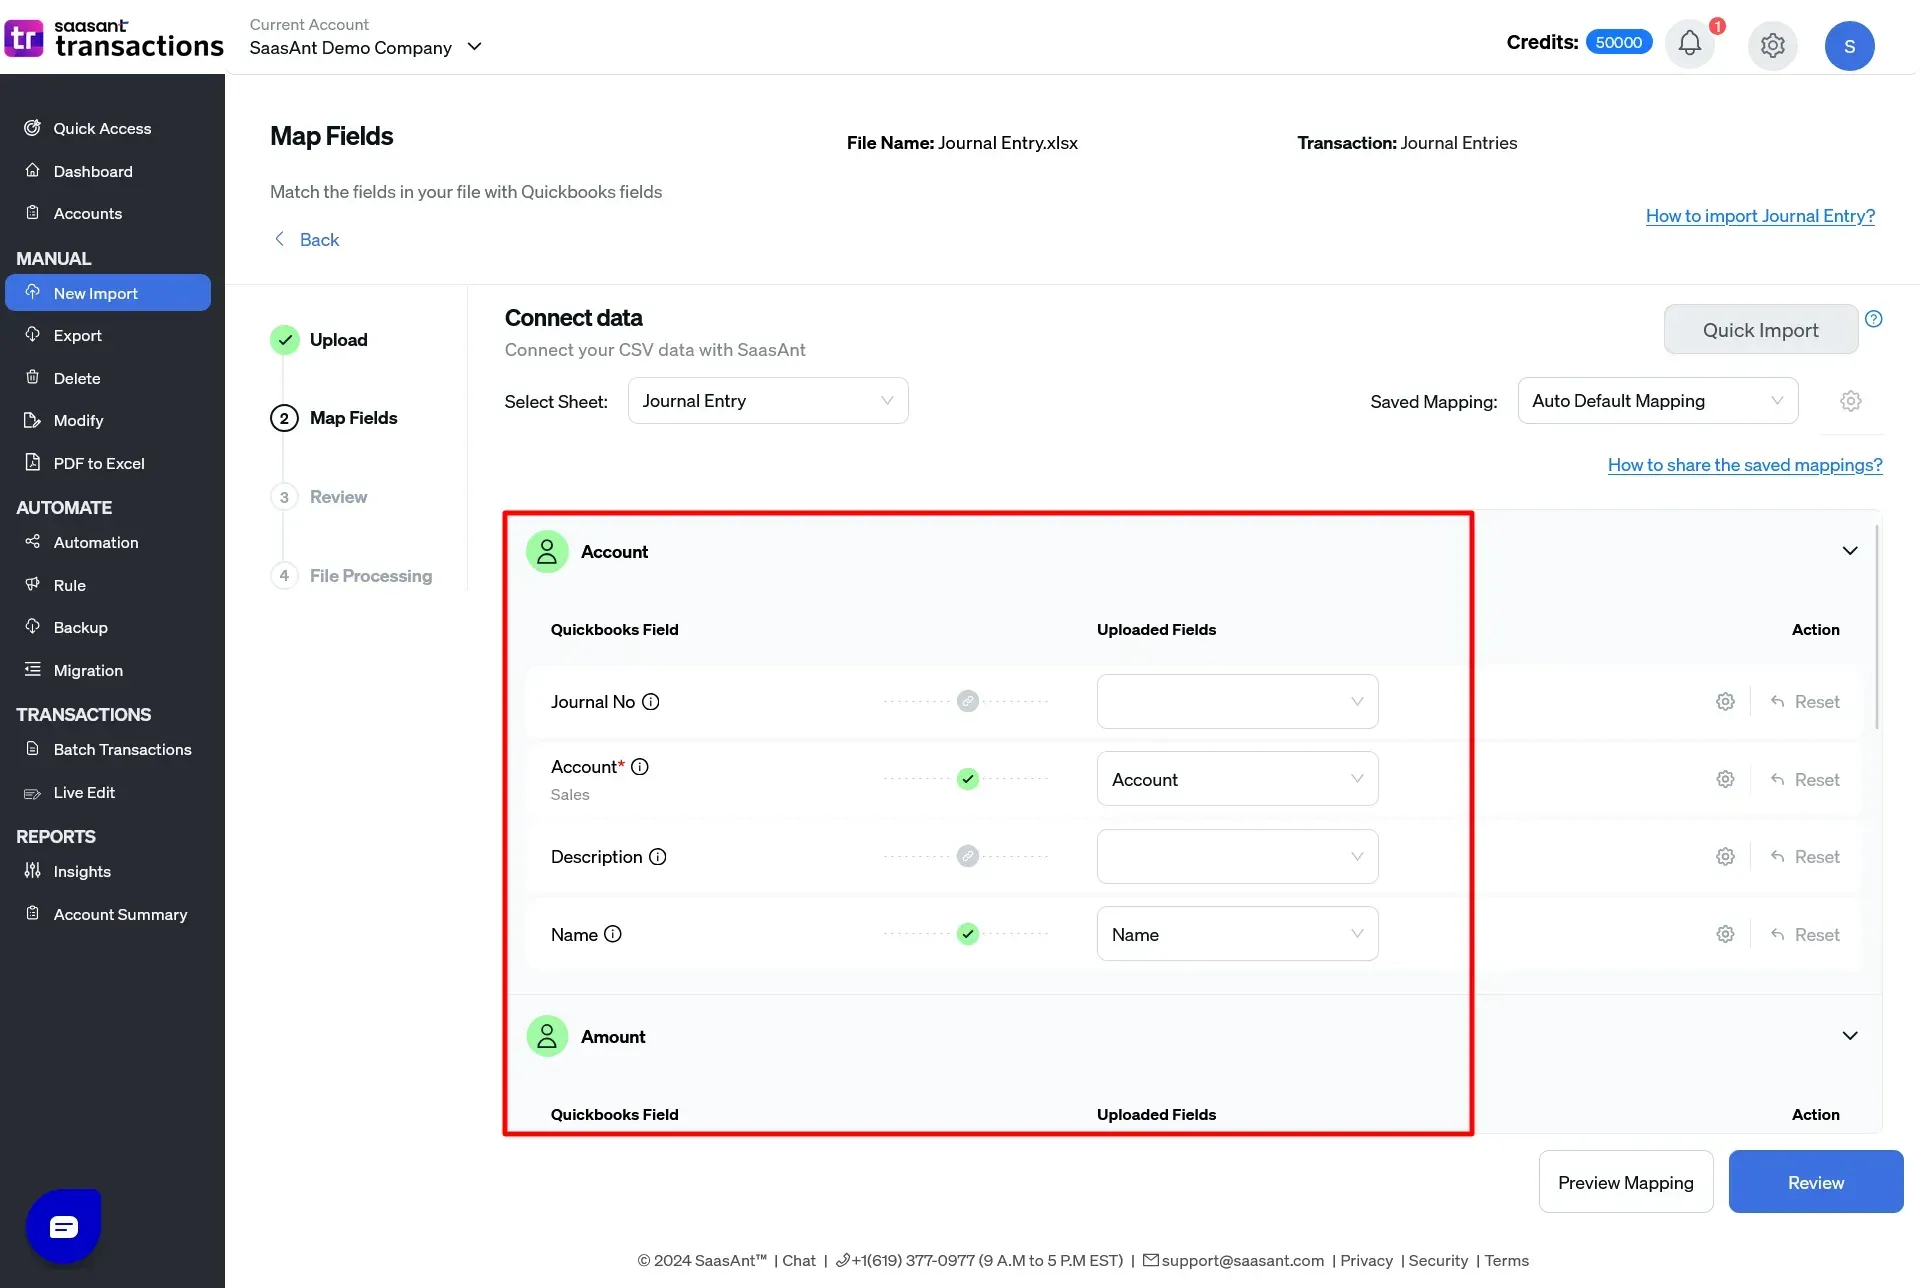The image size is (1920, 1288).
Task: Click the Upload step green checkmark
Action: click(x=285, y=340)
